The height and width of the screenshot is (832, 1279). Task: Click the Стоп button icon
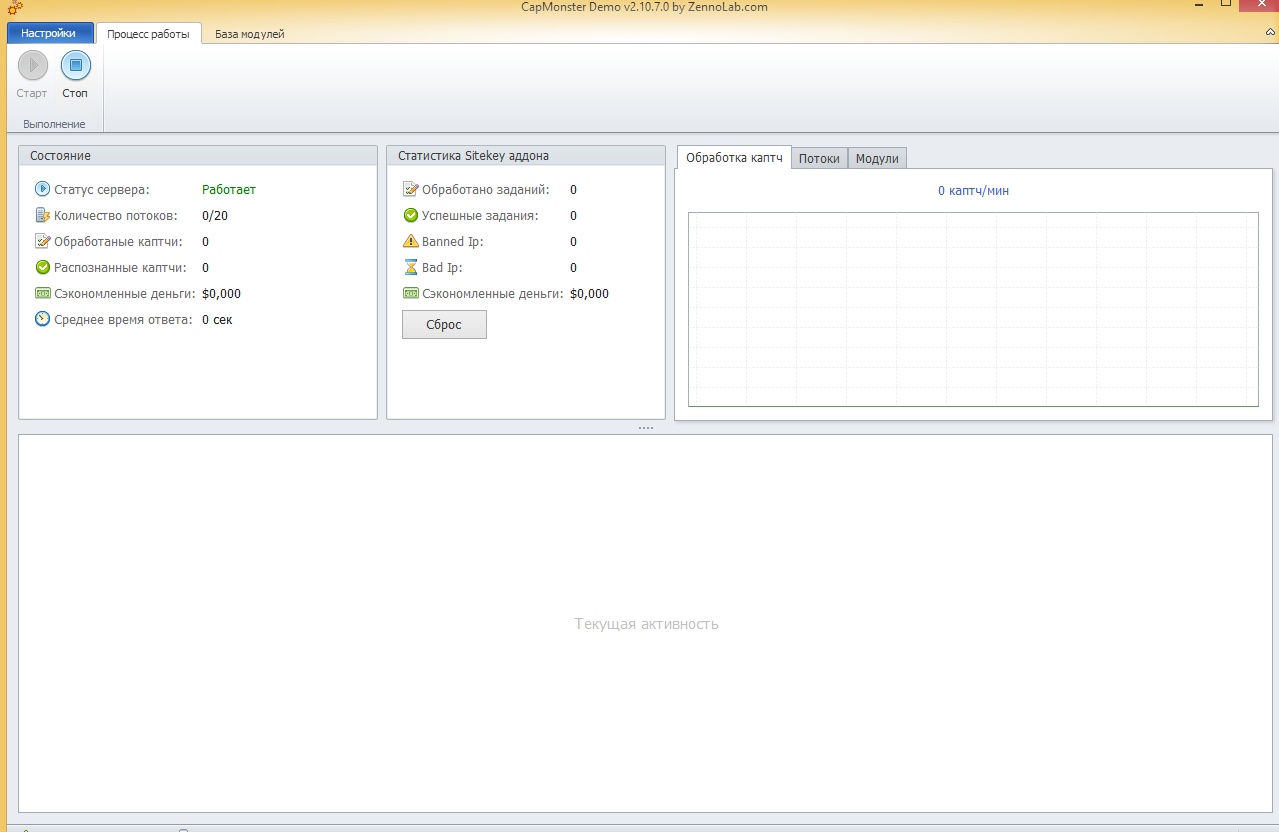click(x=76, y=66)
